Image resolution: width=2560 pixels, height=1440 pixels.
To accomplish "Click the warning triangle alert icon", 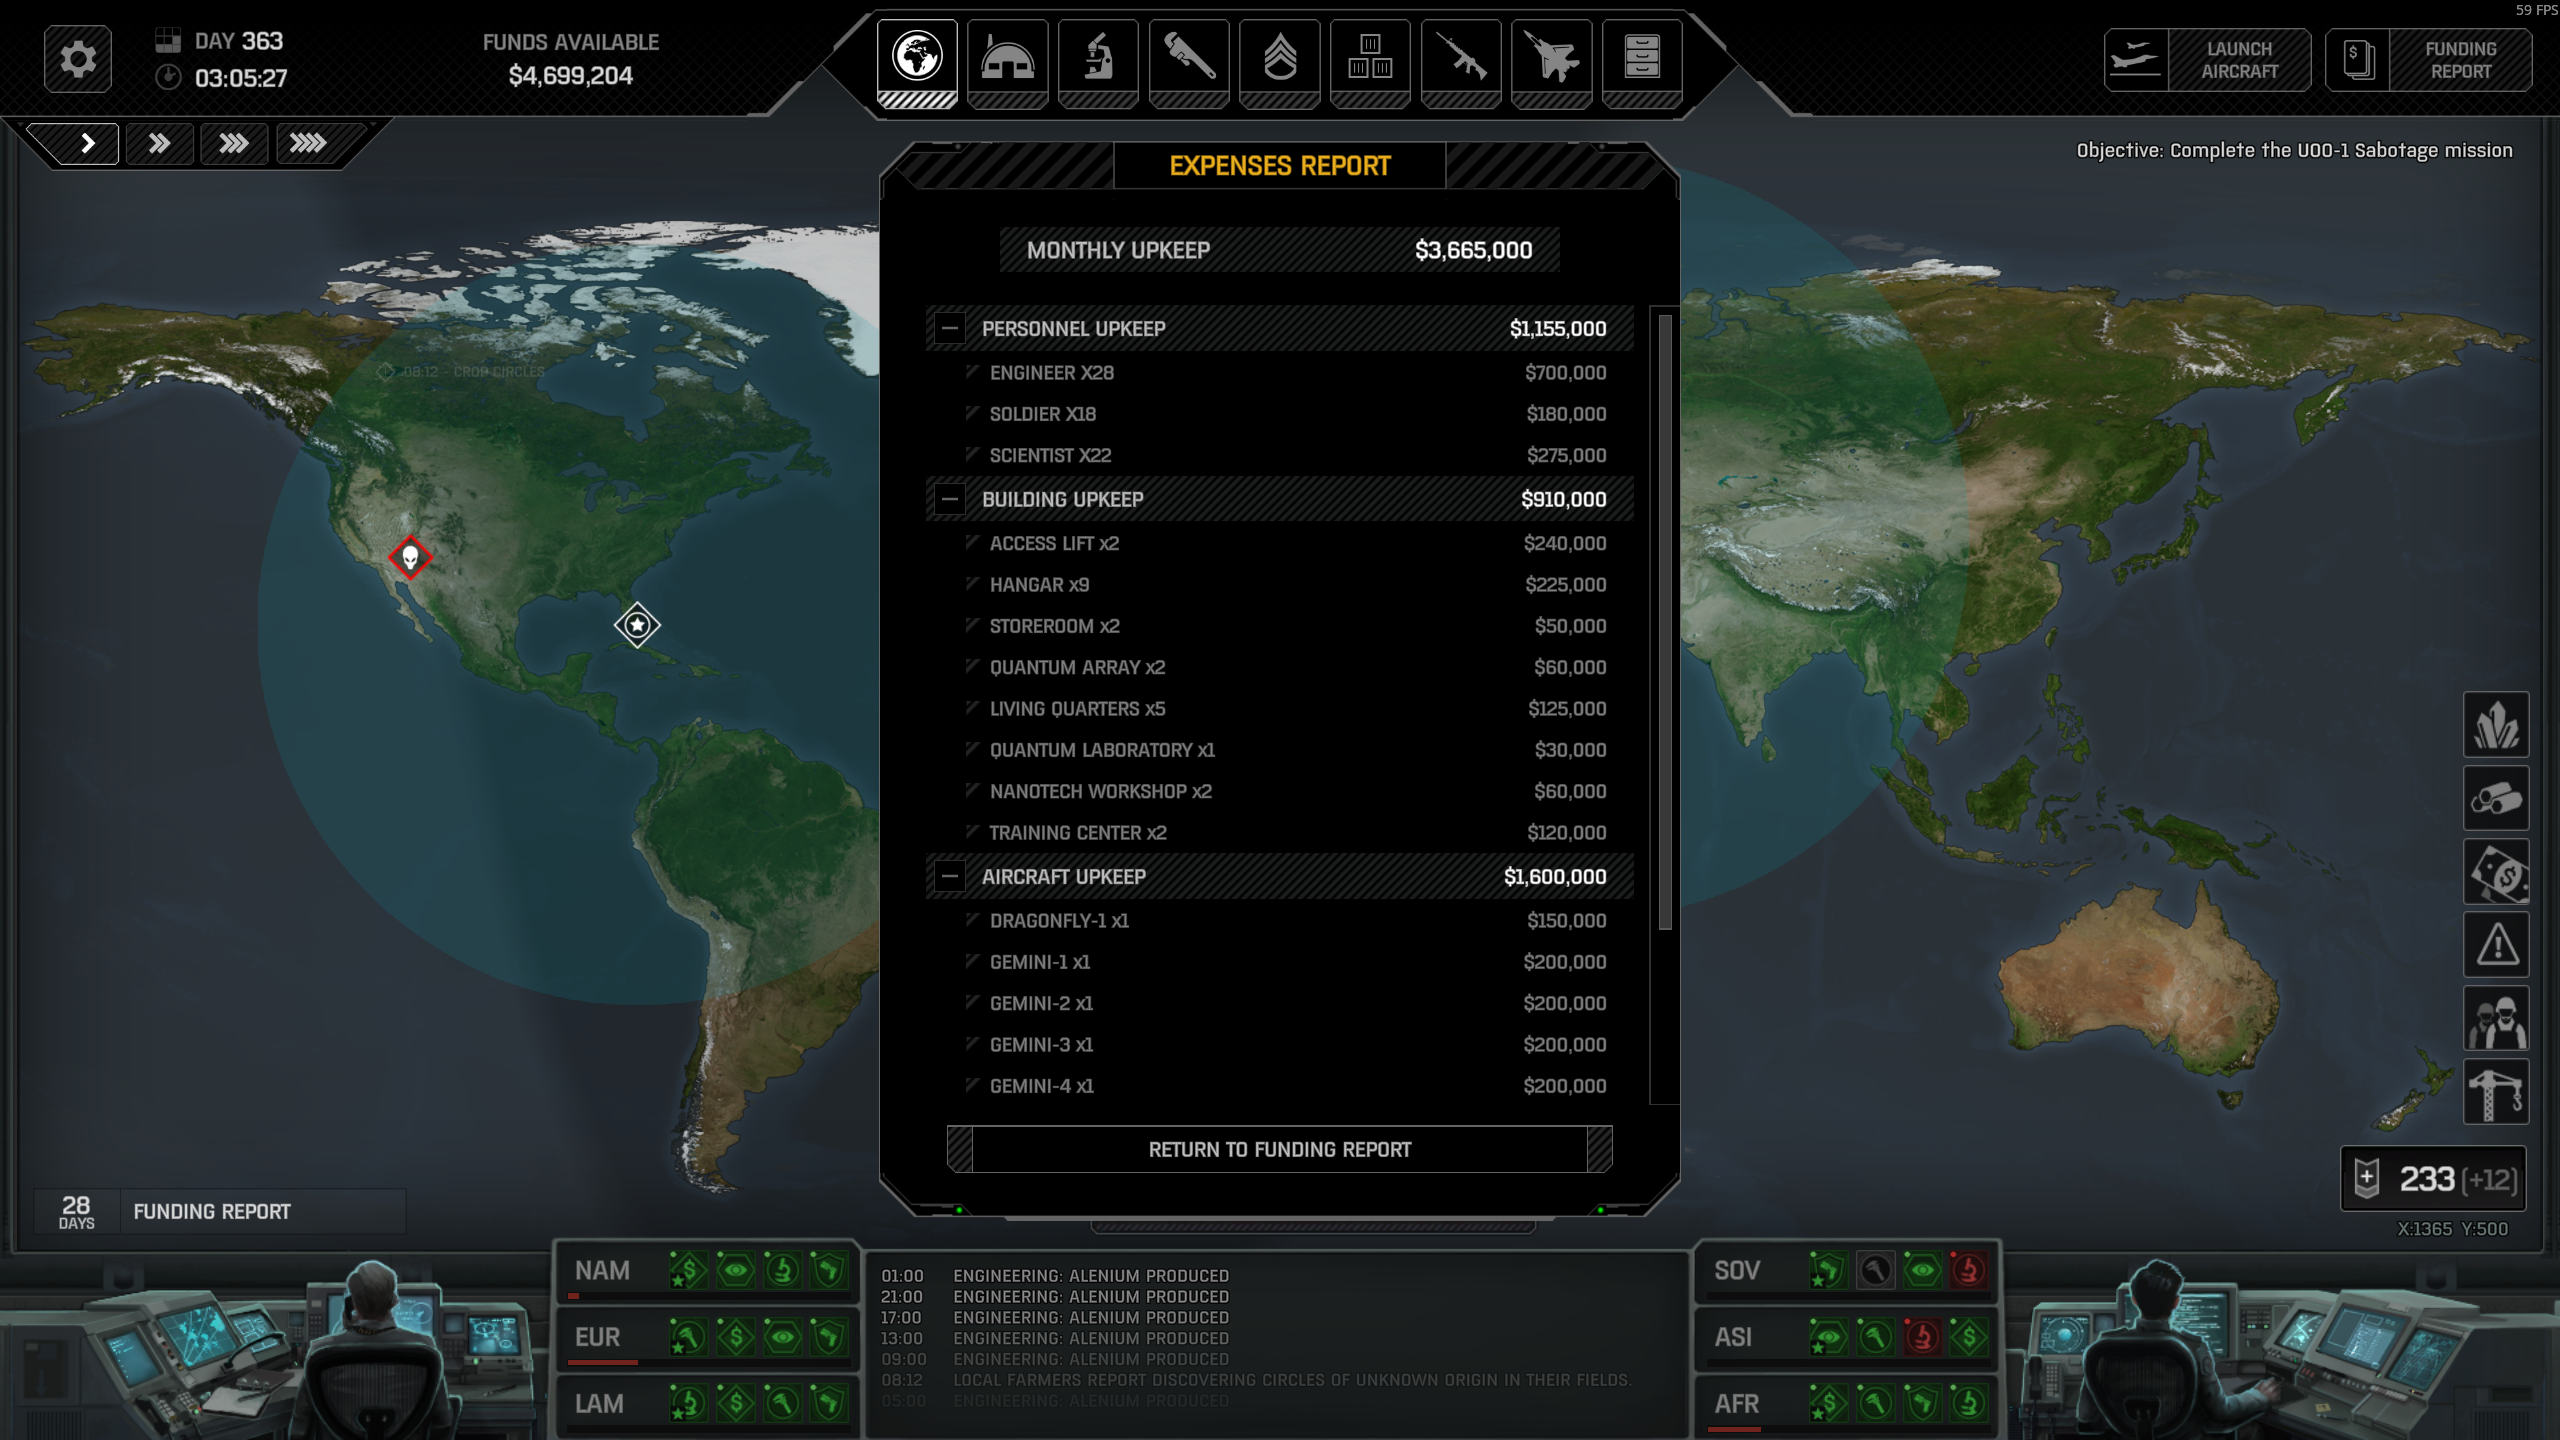I will coord(2495,945).
